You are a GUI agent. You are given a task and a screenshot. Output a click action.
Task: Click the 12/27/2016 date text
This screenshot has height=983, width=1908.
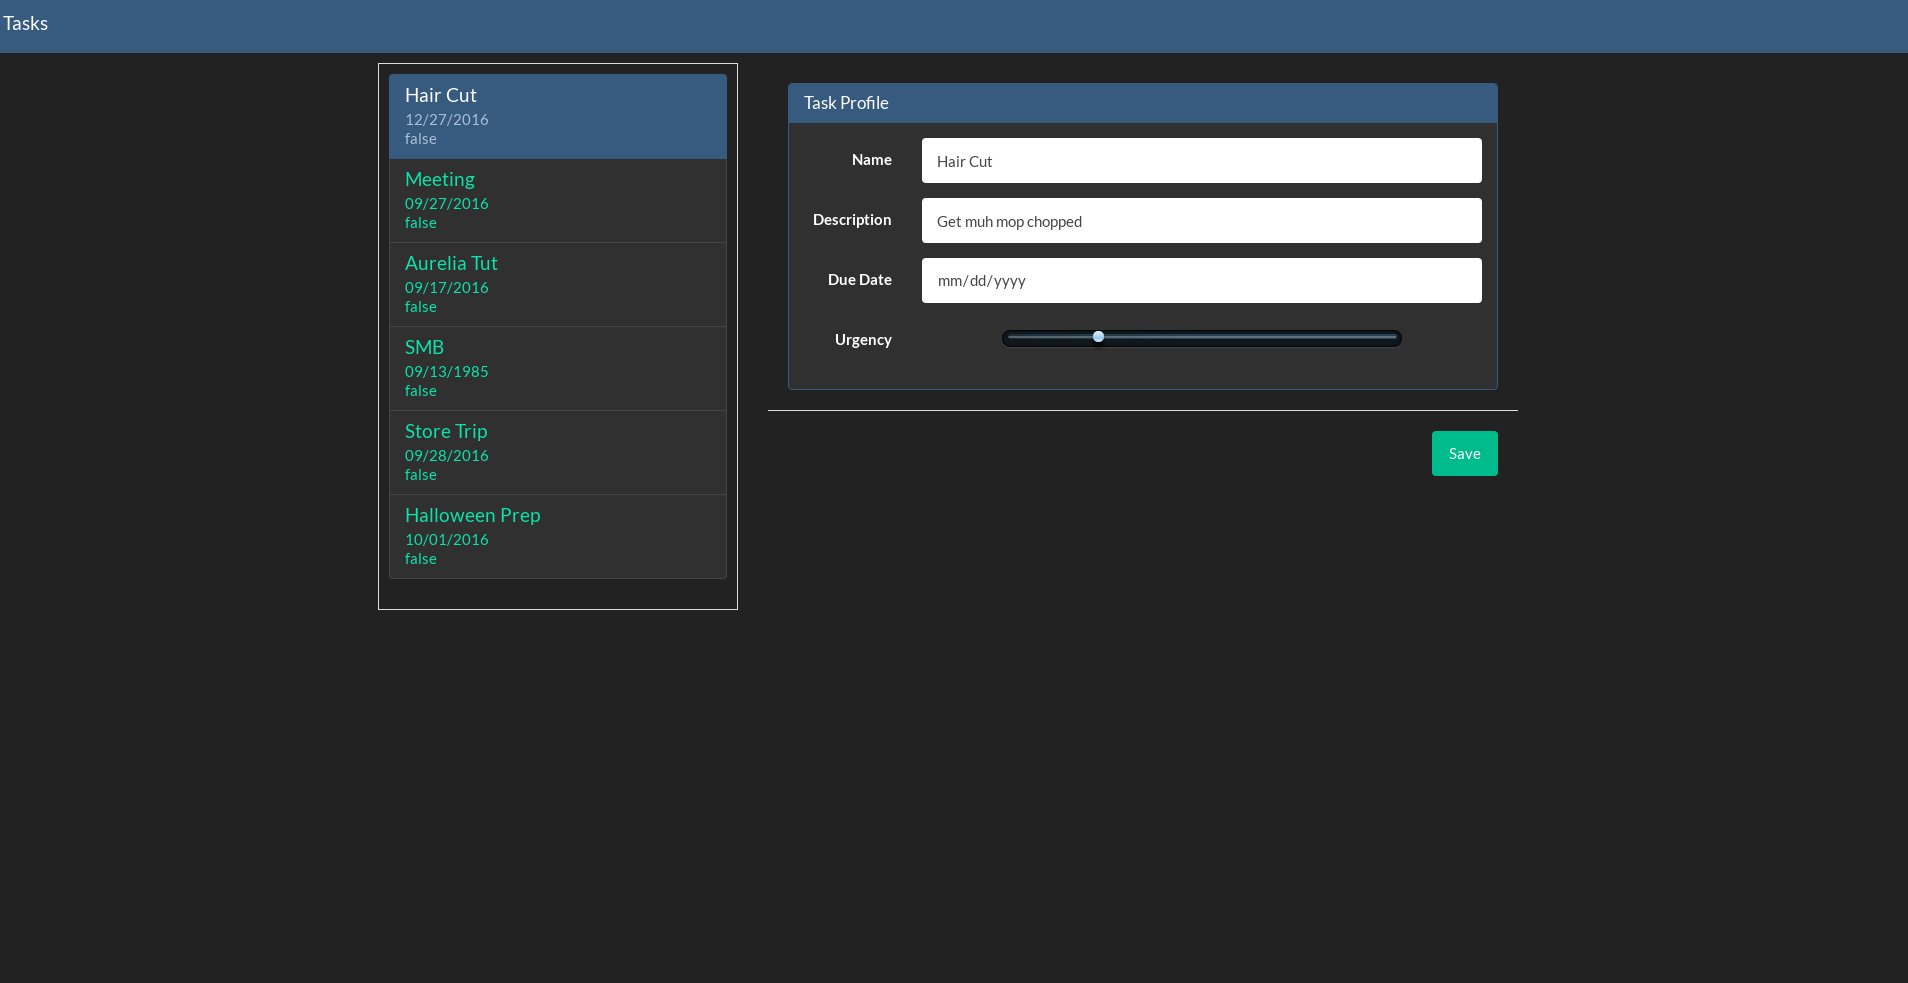click(447, 119)
